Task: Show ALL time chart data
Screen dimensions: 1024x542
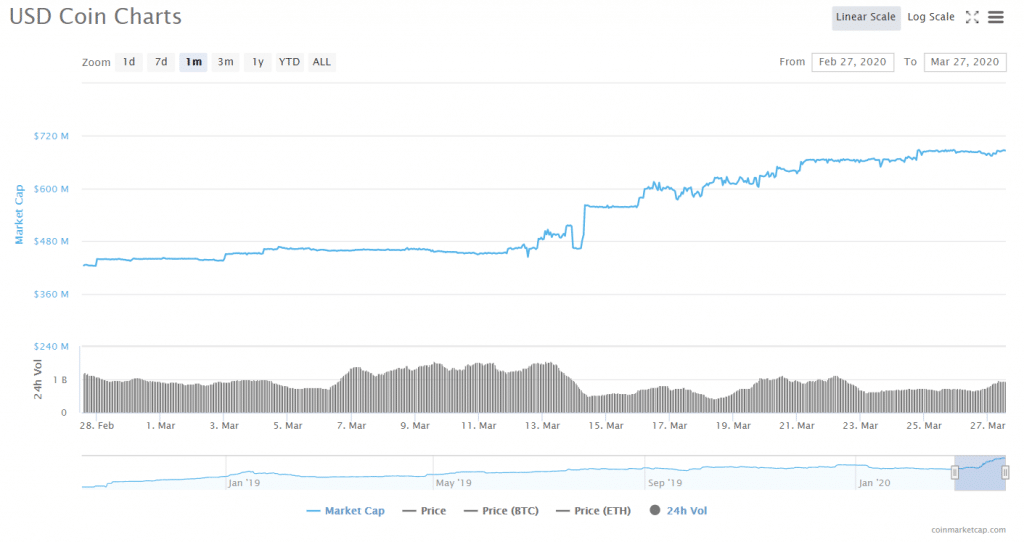Action: [x=321, y=62]
